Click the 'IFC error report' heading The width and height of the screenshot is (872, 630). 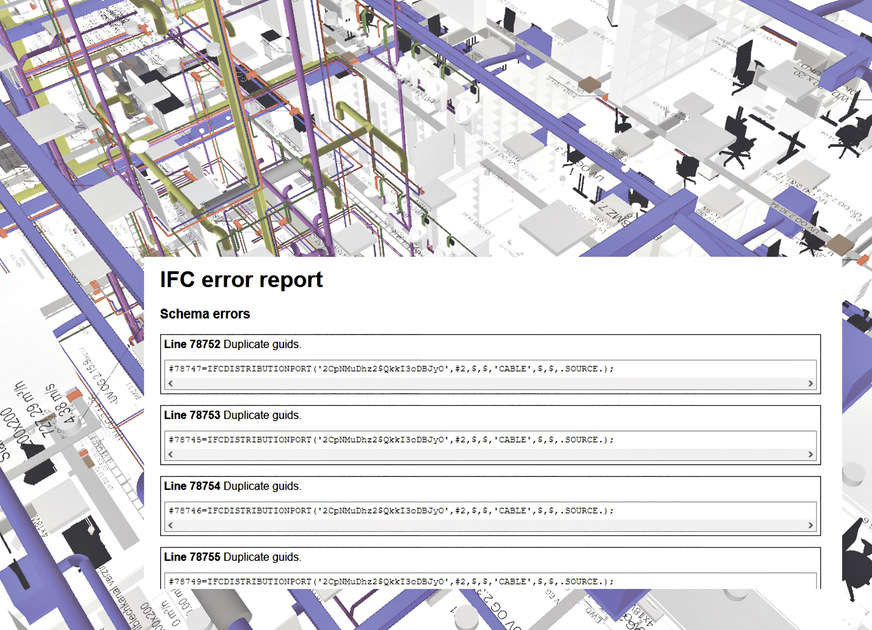click(241, 281)
